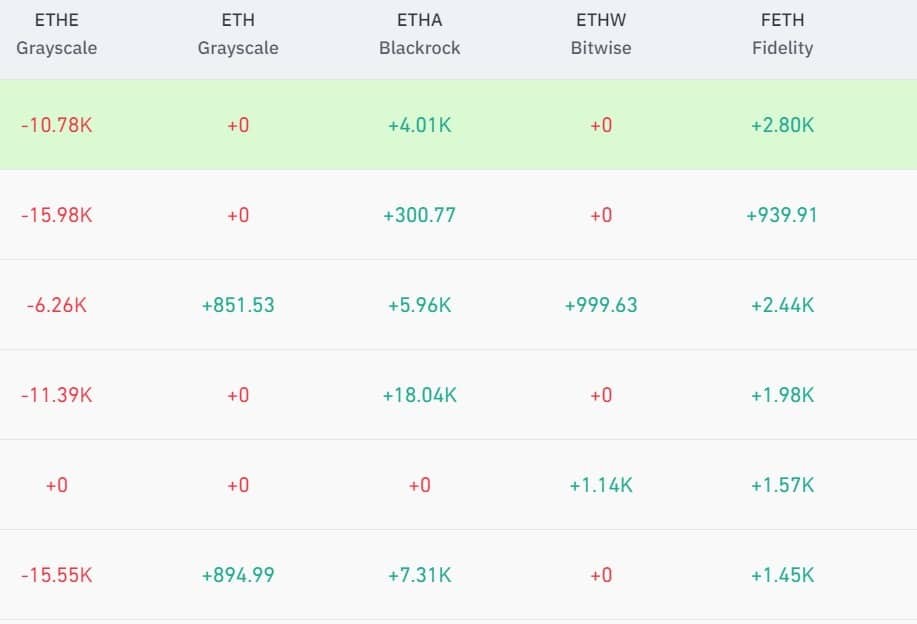Click the +939.91 Fidelity value
The image size is (917, 624).
coord(782,215)
